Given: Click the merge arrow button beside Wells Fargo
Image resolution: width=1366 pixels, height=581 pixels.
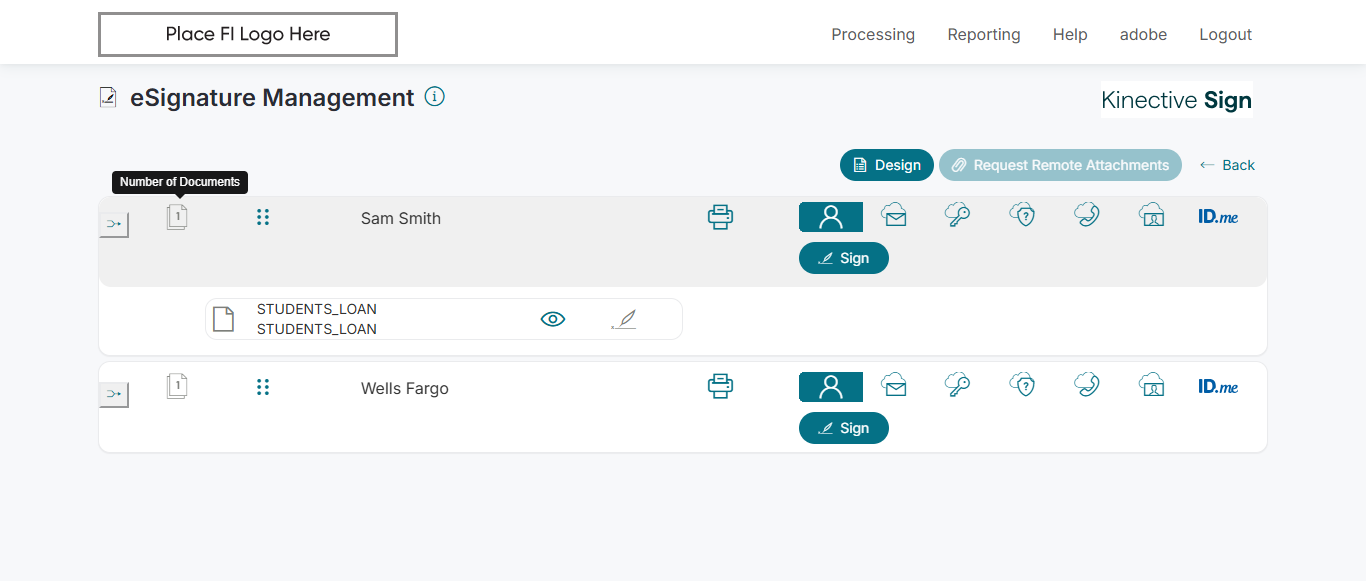Looking at the screenshot, I should point(114,394).
